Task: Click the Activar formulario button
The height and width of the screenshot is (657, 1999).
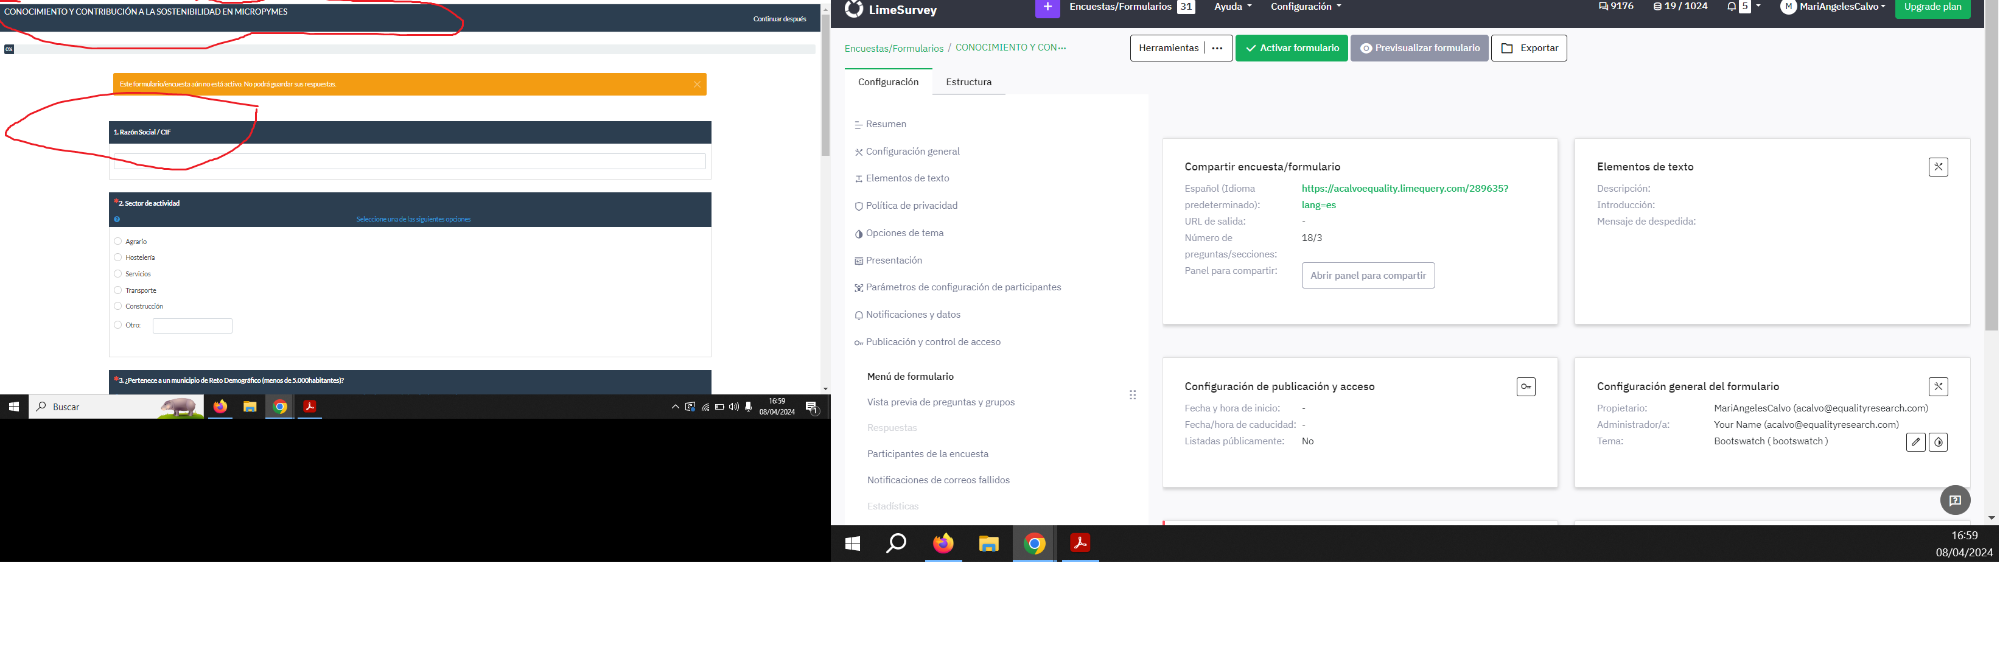Action: [1291, 48]
